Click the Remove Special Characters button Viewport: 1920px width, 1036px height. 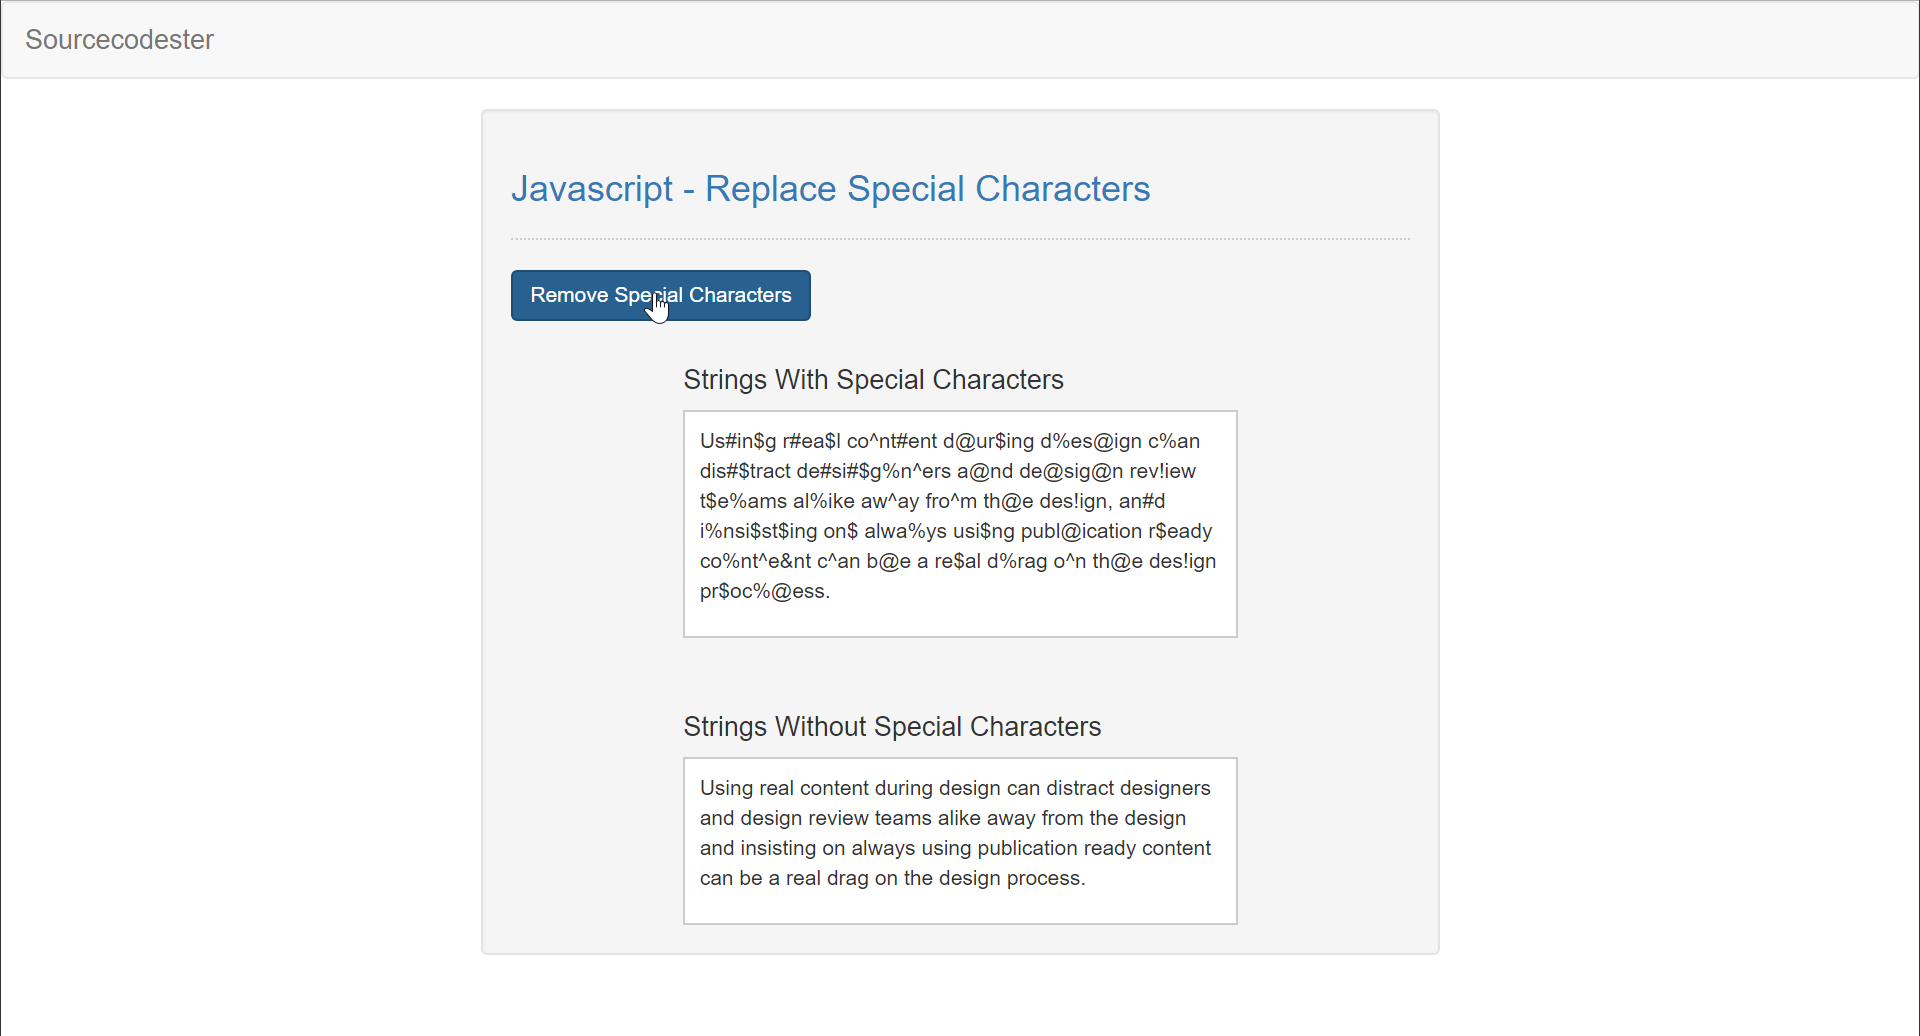pos(660,295)
